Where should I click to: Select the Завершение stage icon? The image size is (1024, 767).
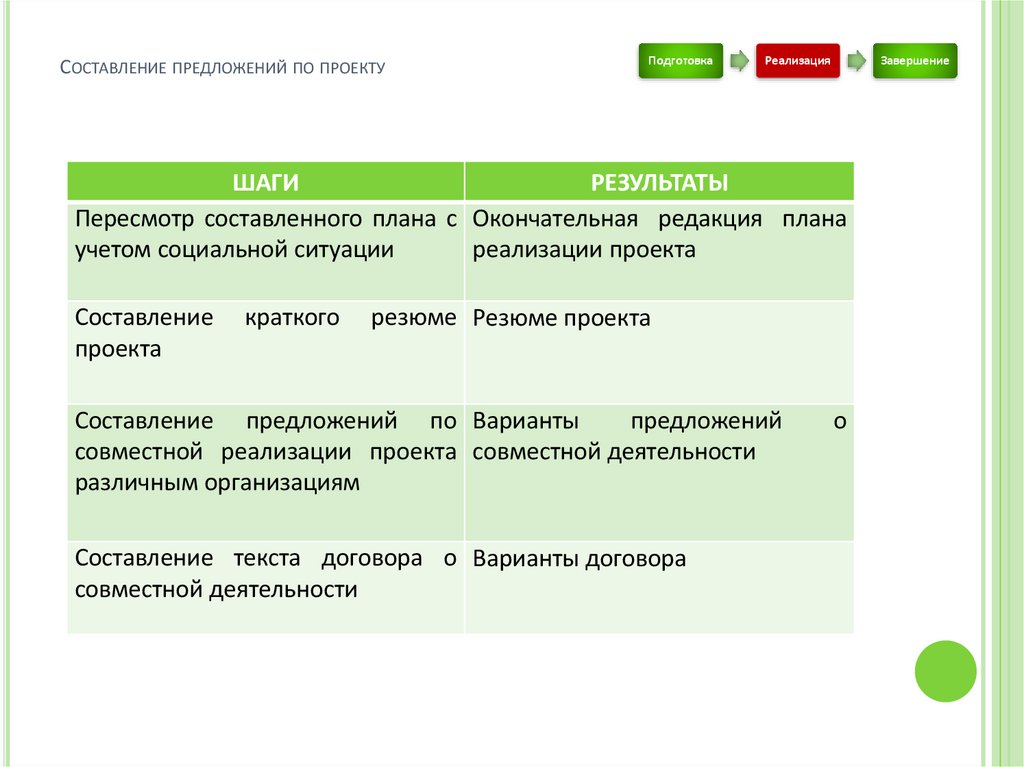[915, 61]
